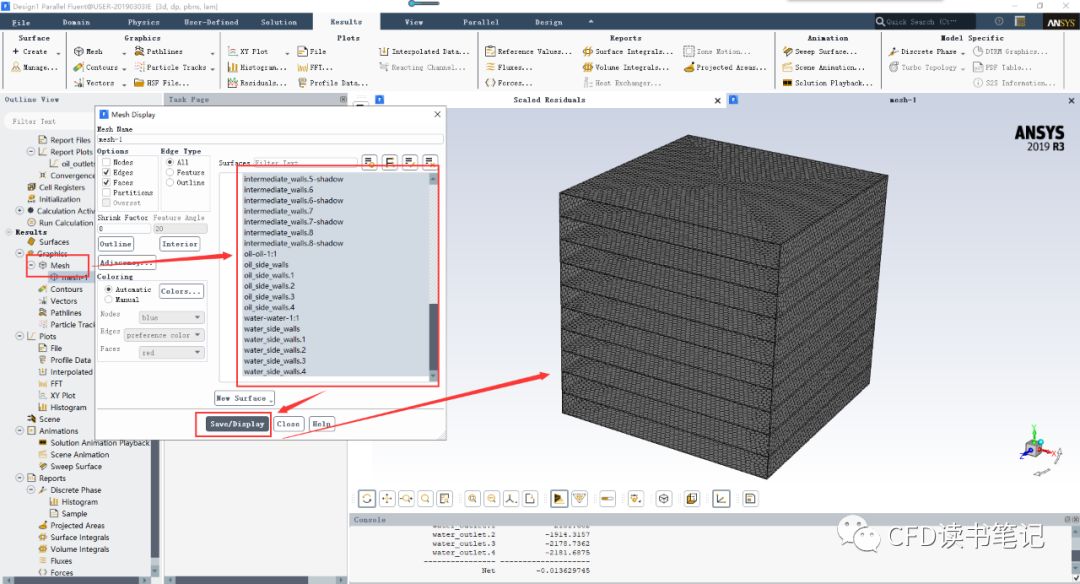Switch to the Scaled Residuals window tab
The width and height of the screenshot is (1080, 584).
point(549,100)
